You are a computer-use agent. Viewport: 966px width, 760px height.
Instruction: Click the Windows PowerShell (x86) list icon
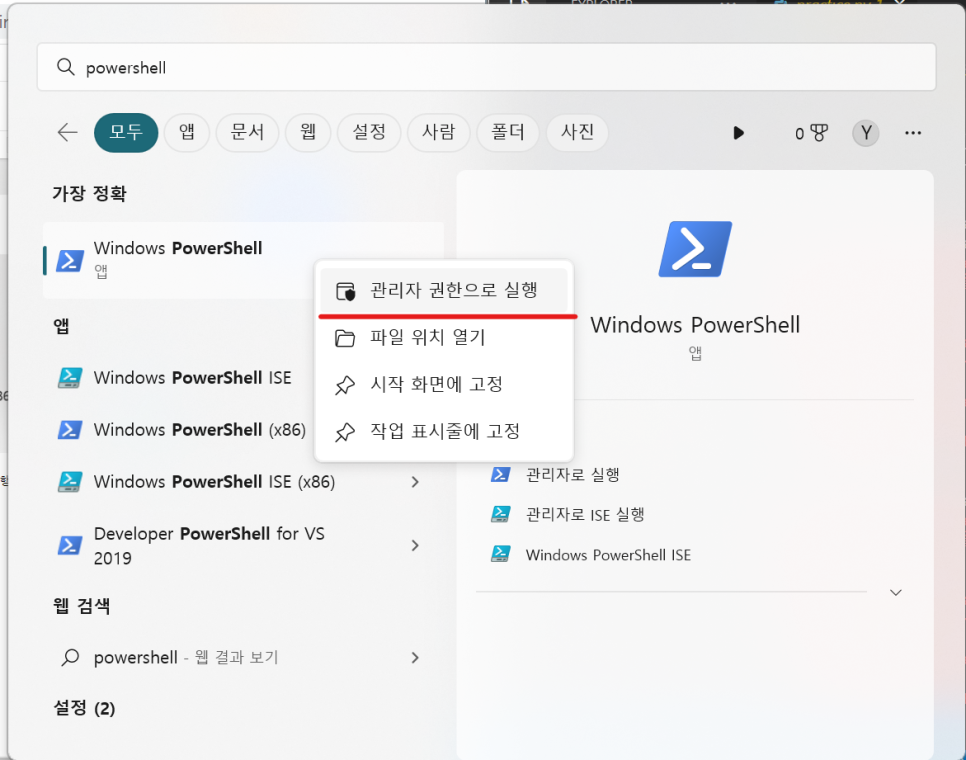tap(70, 429)
